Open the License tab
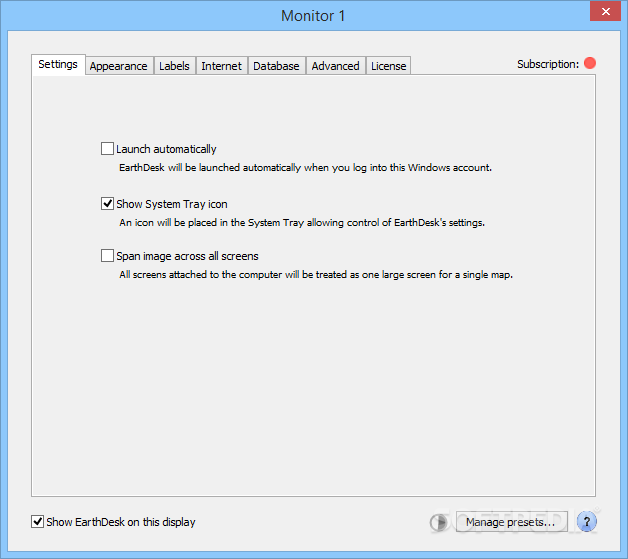628x559 pixels. (x=388, y=66)
